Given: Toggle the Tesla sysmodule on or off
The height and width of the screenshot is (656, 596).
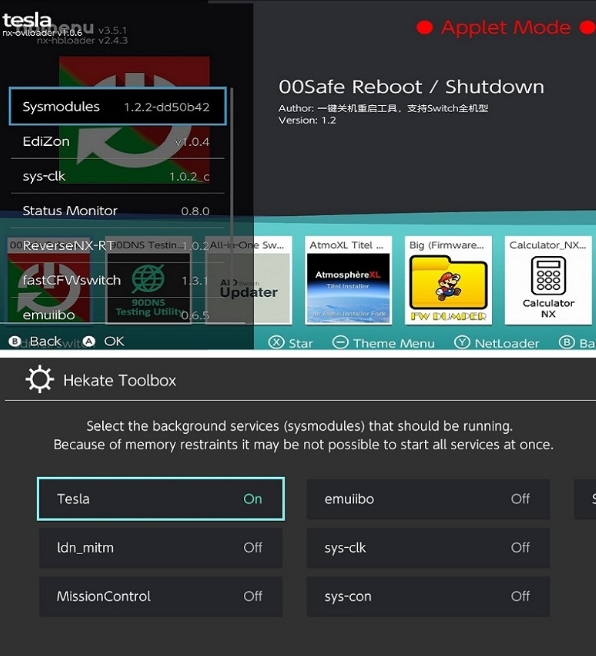Looking at the screenshot, I should [161, 499].
